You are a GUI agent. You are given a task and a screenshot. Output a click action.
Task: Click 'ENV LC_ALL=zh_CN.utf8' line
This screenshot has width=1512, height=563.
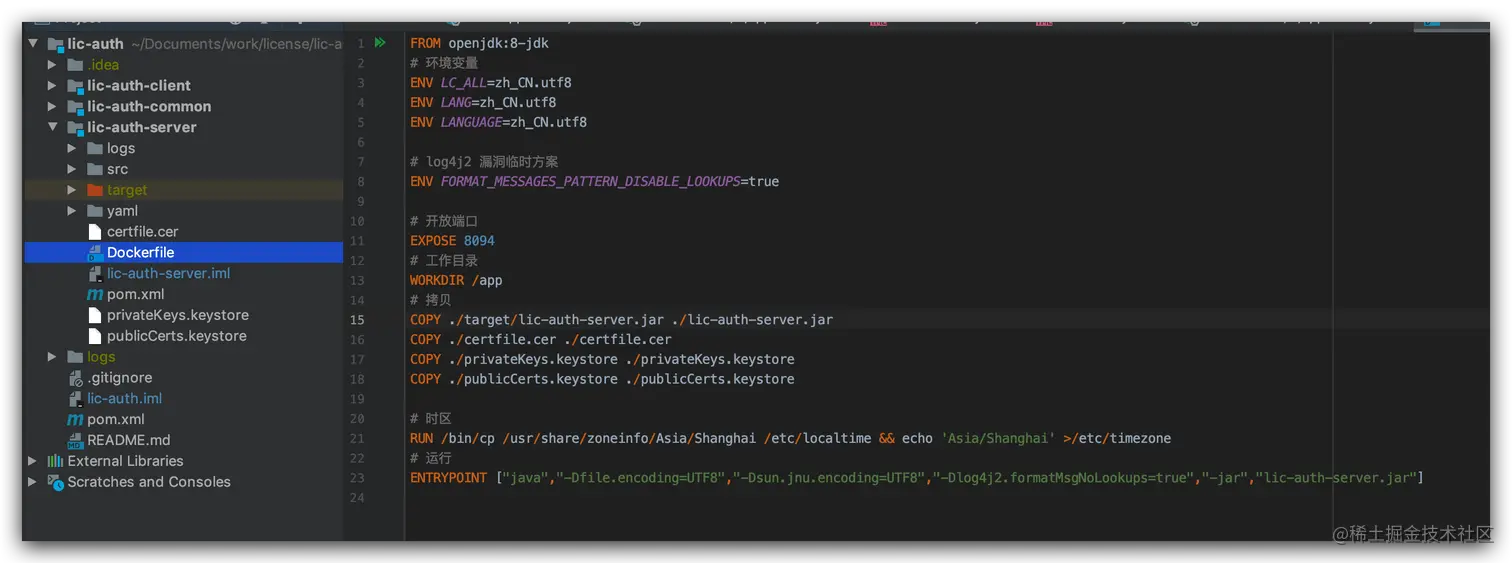(x=491, y=83)
